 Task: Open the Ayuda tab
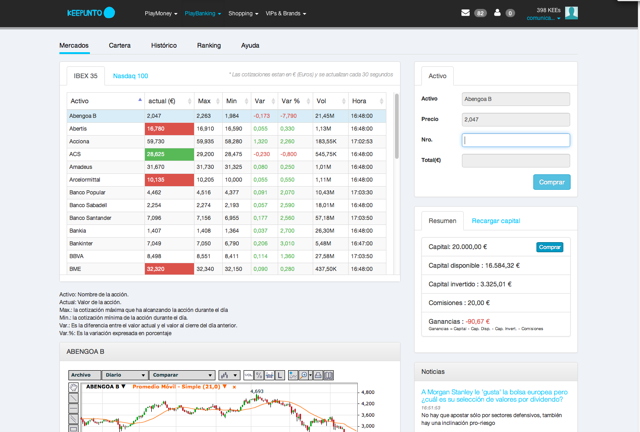coord(250,45)
